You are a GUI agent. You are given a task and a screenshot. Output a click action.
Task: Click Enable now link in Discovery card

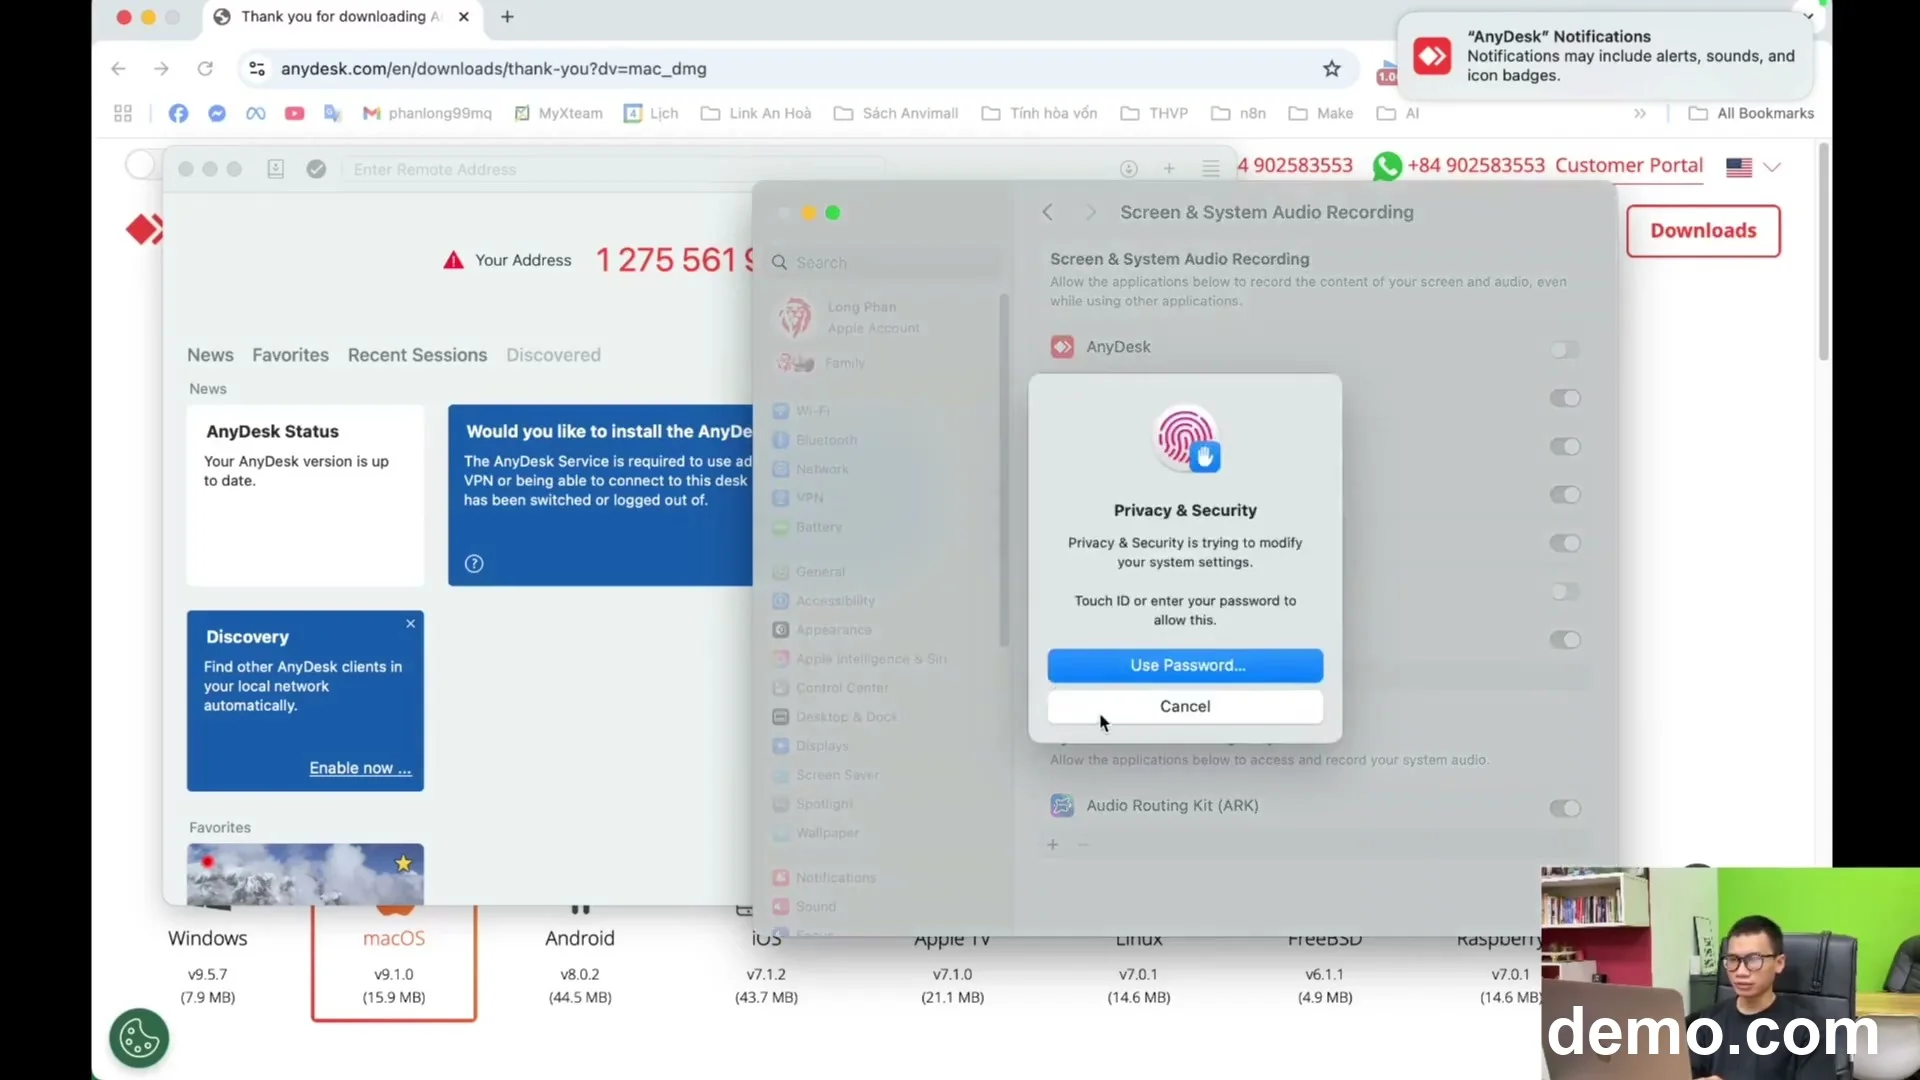[x=360, y=768]
